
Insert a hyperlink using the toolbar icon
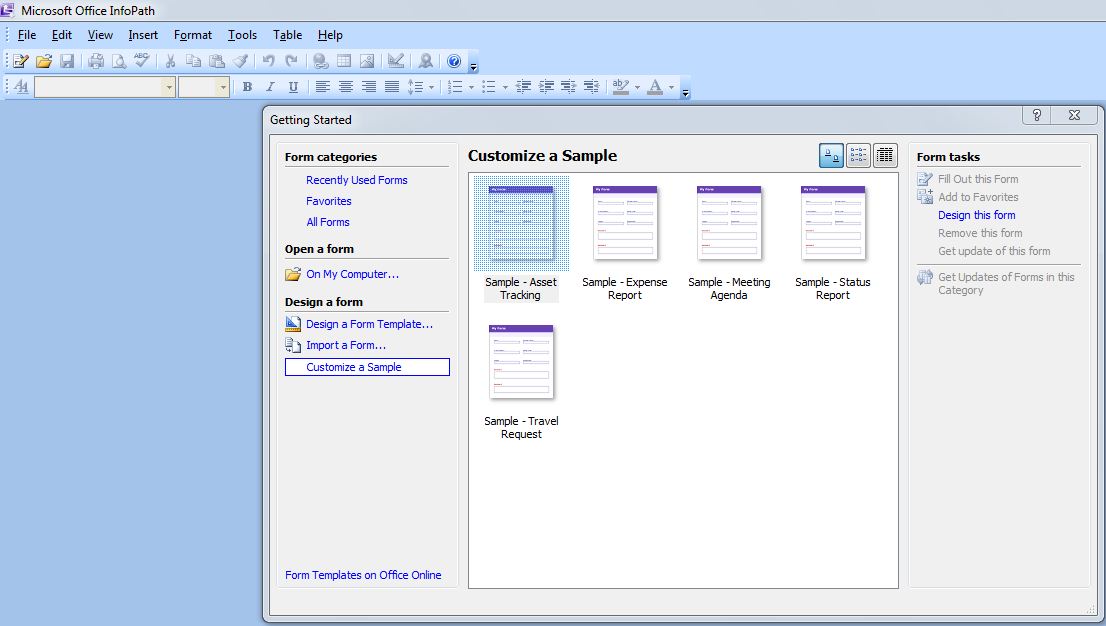point(320,60)
